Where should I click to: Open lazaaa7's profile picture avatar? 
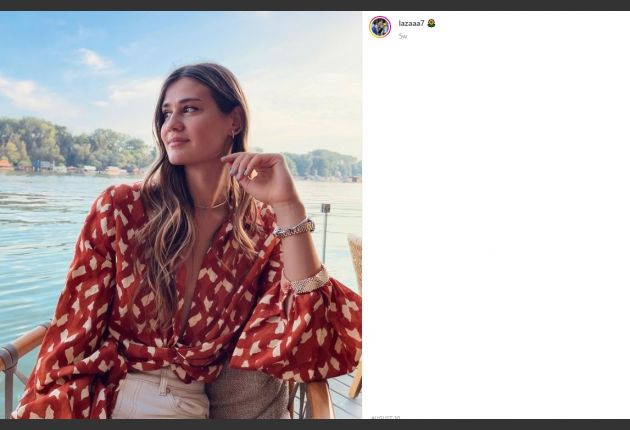tap(380, 27)
